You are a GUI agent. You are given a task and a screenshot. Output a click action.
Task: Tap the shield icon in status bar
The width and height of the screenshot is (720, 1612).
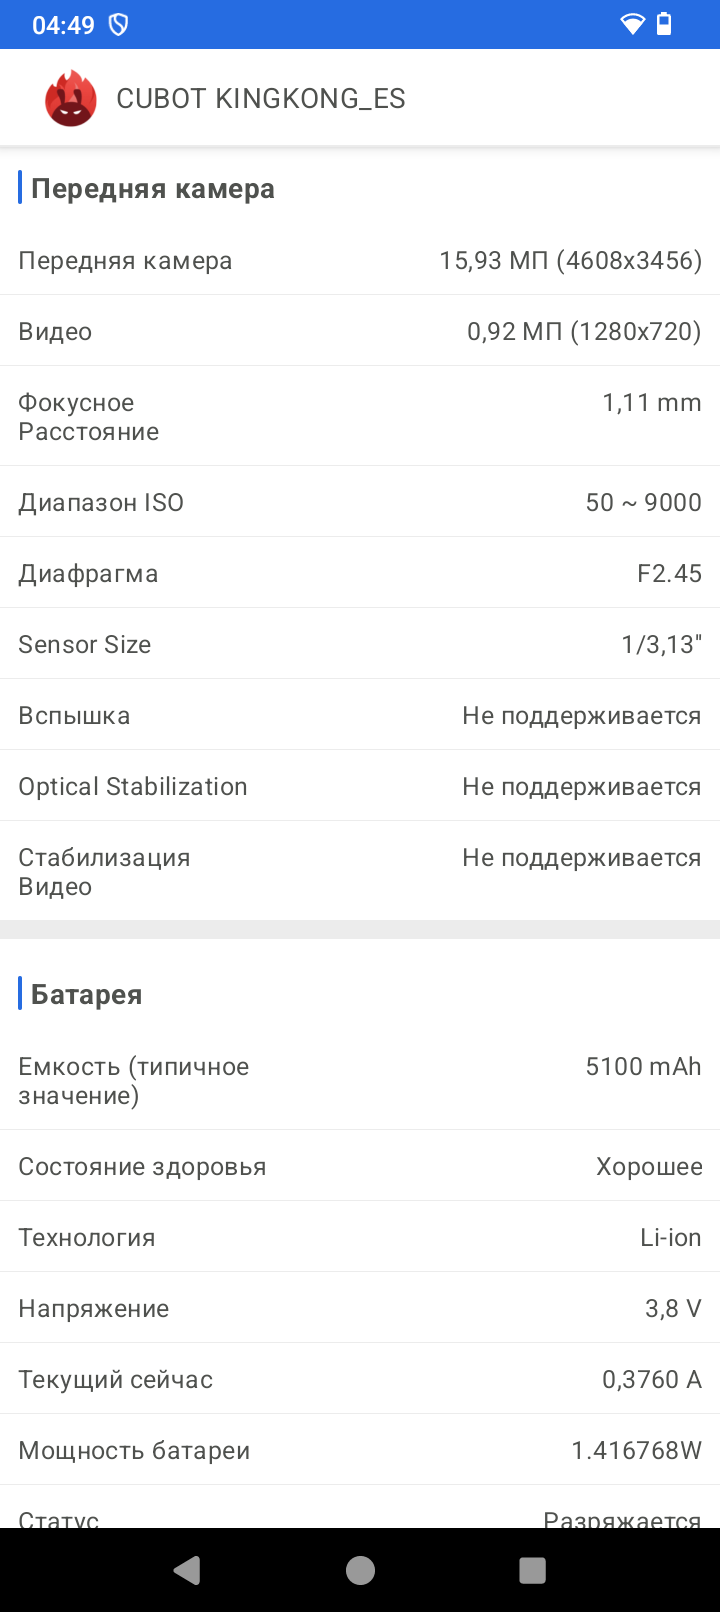tap(118, 25)
